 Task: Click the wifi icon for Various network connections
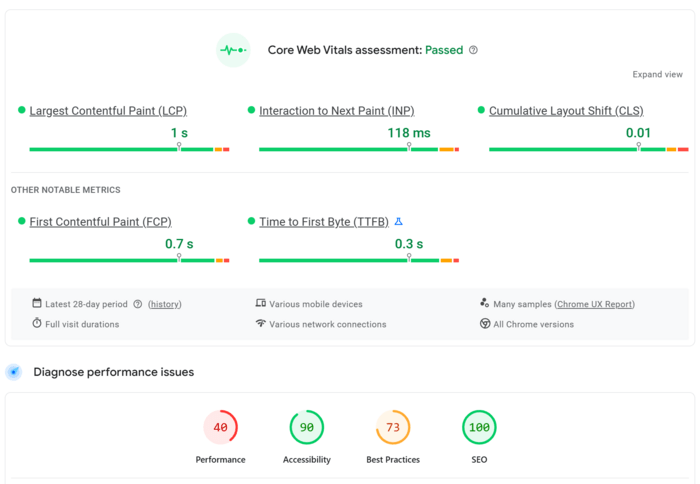261,324
